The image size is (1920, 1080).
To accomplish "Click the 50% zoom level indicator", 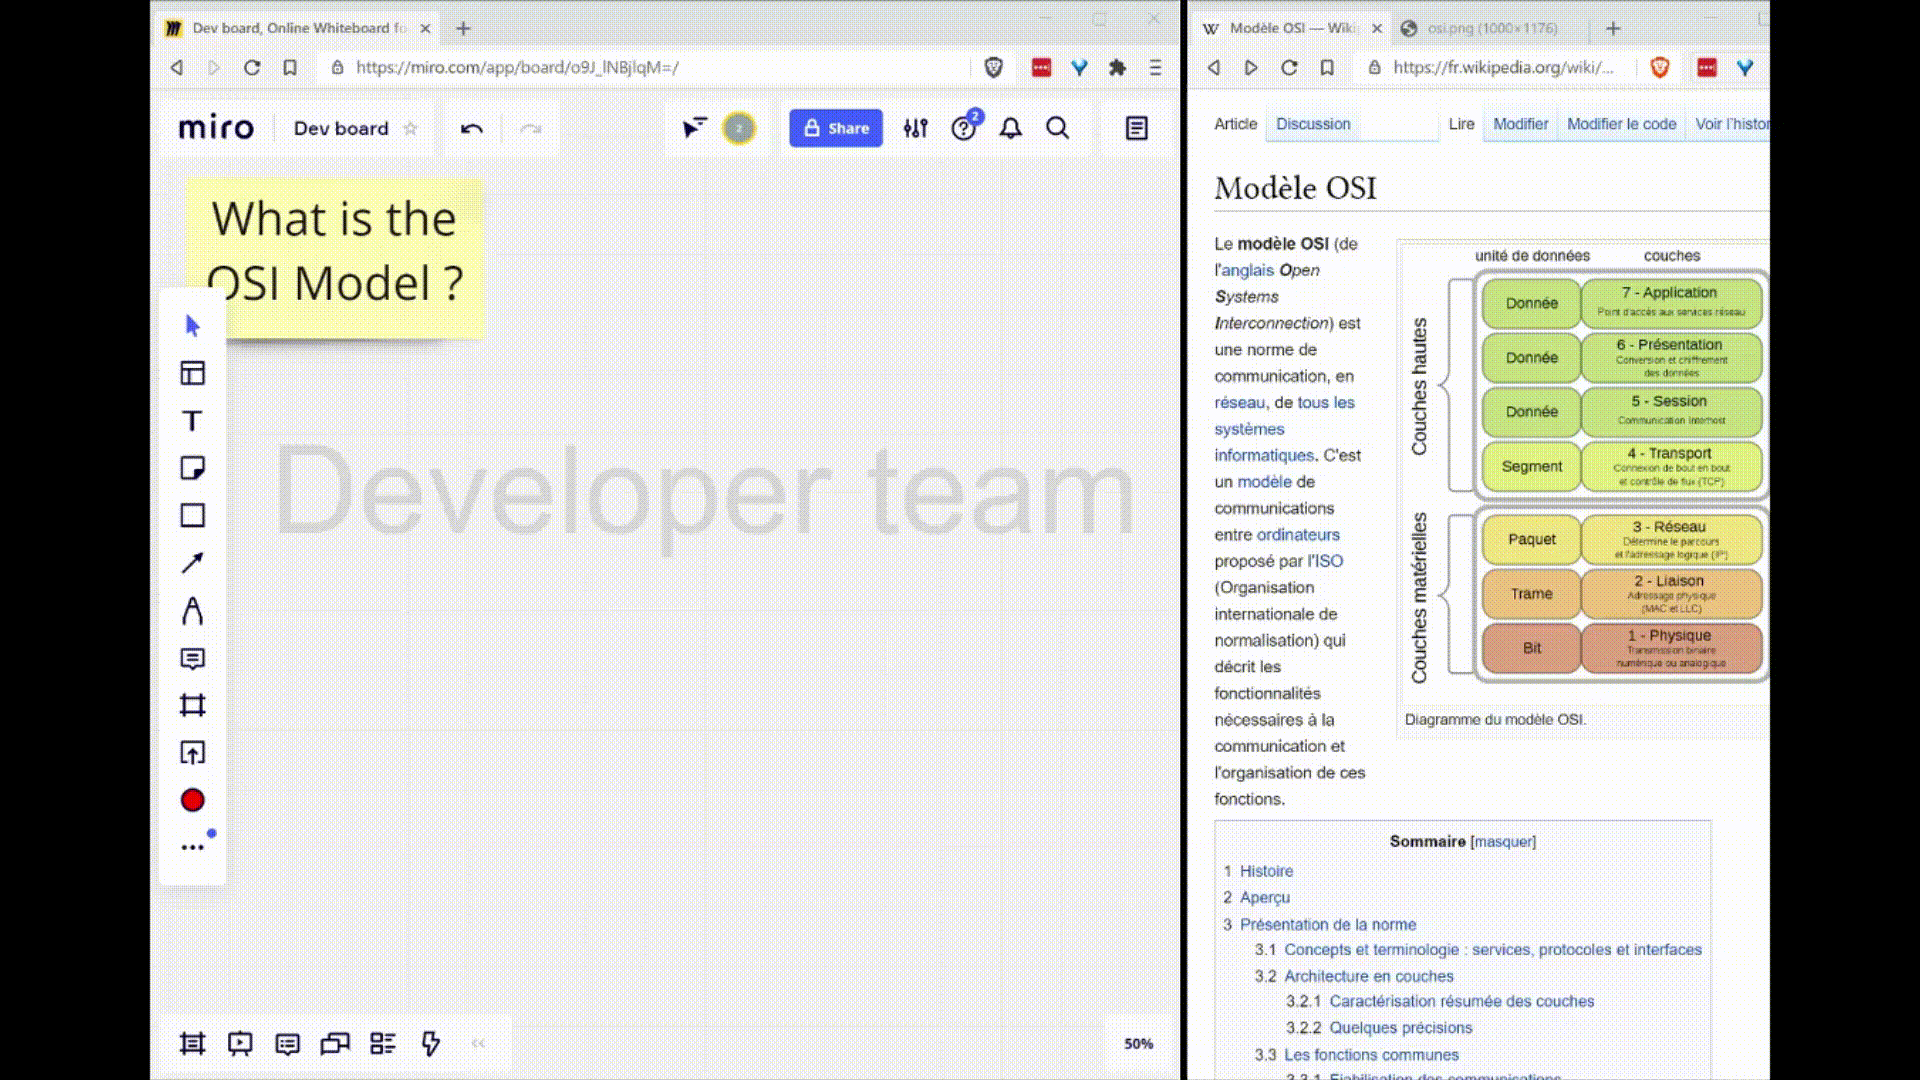I will tap(1138, 1043).
